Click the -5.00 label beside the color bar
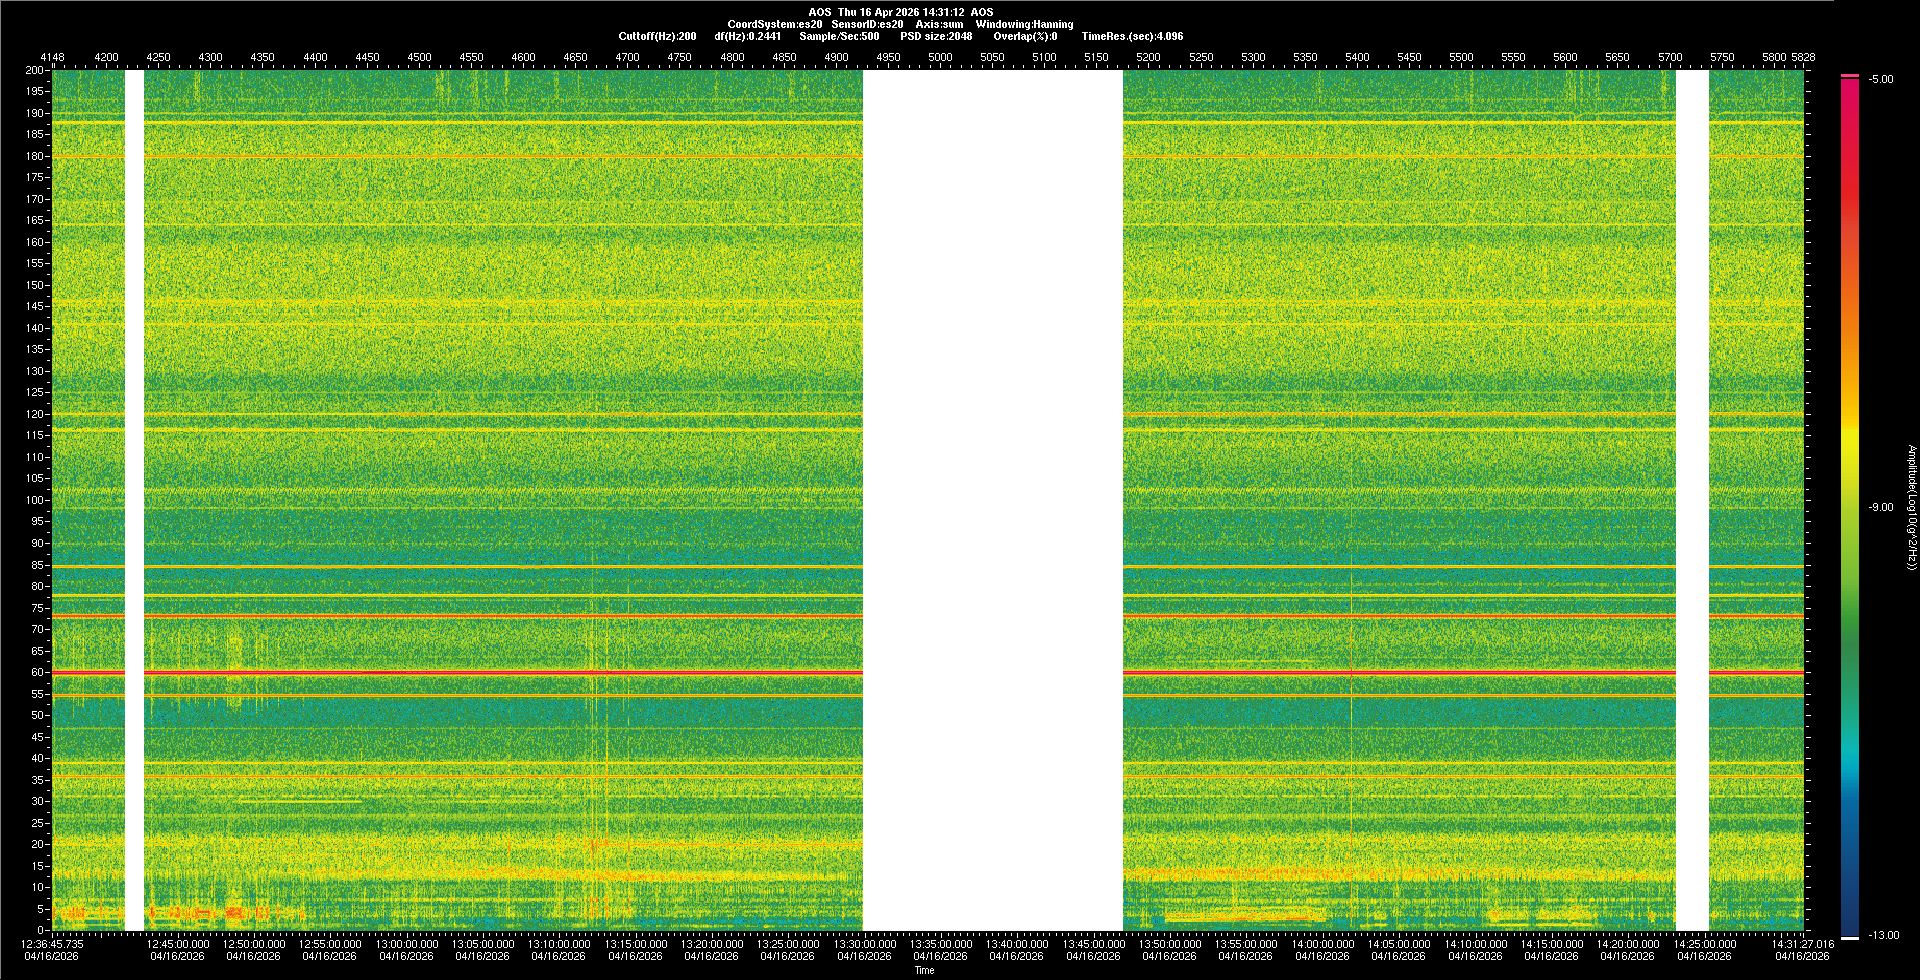 1880,79
